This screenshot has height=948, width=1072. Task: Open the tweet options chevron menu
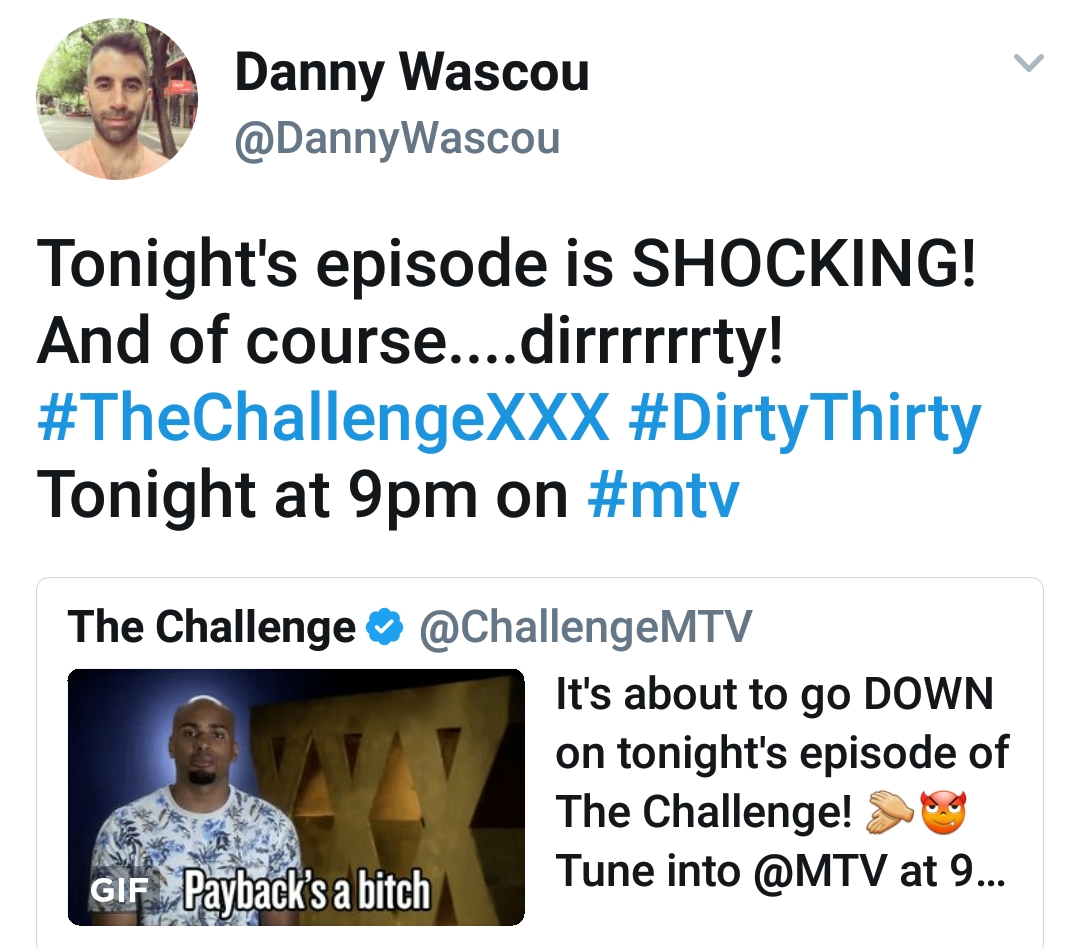(1028, 63)
